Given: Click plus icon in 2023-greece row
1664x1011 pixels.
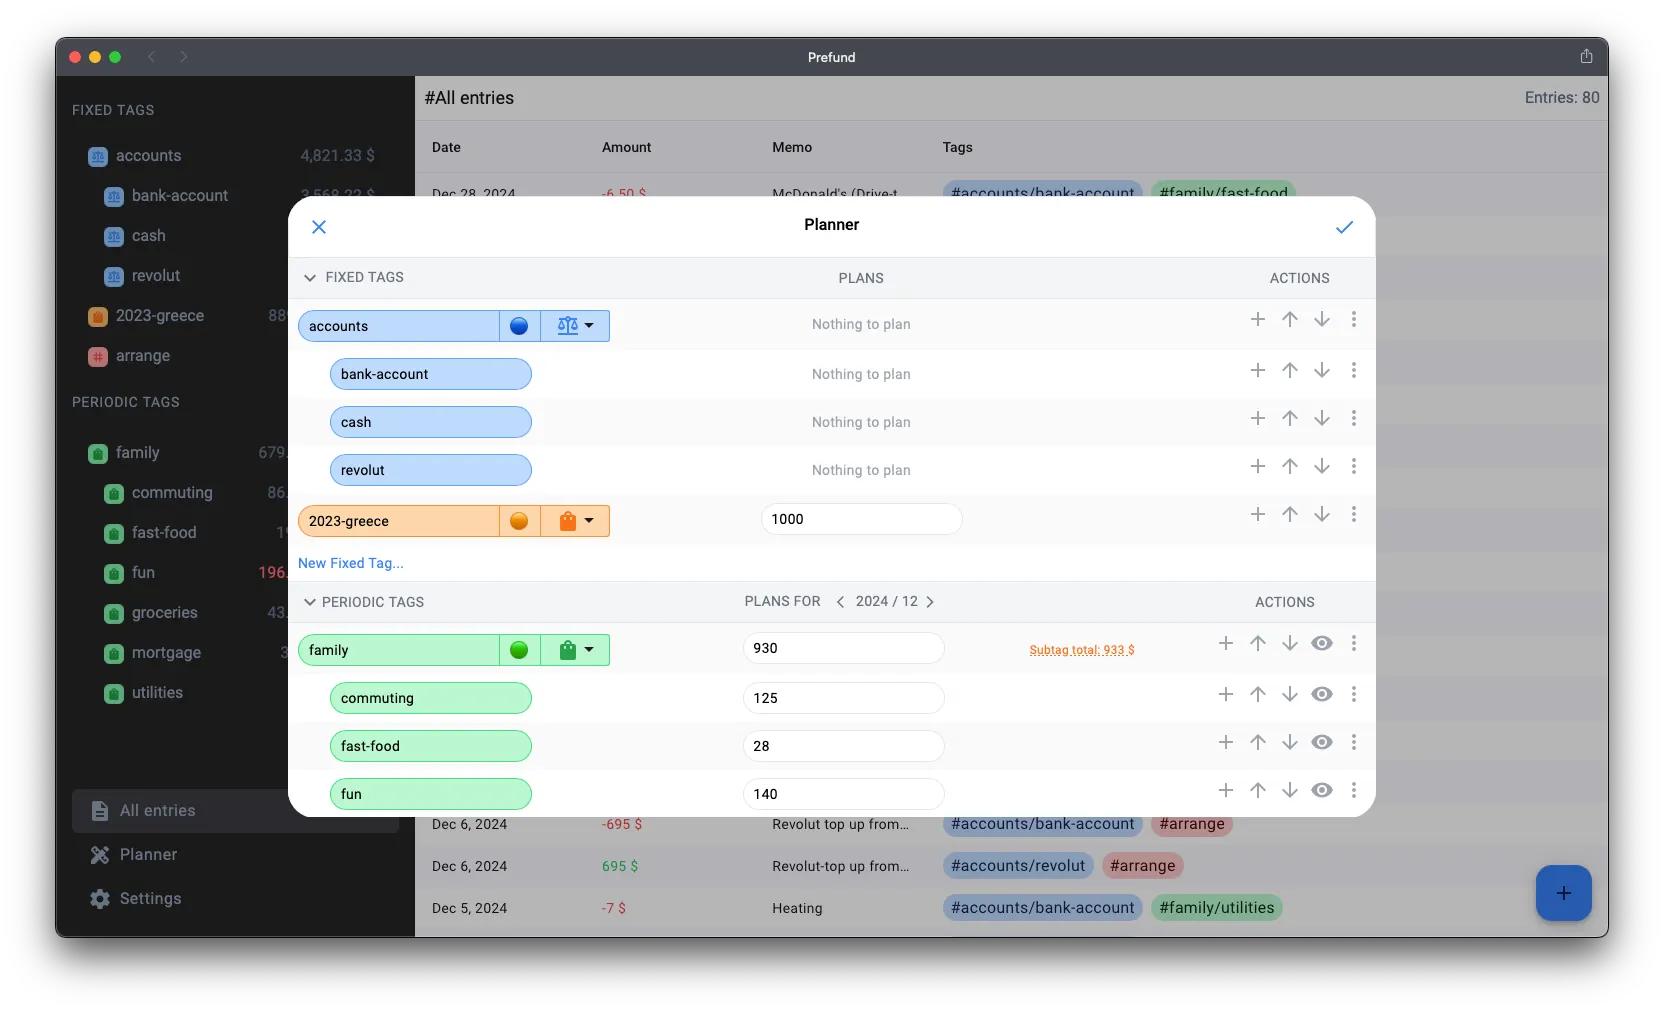Looking at the screenshot, I should coord(1258,514).
